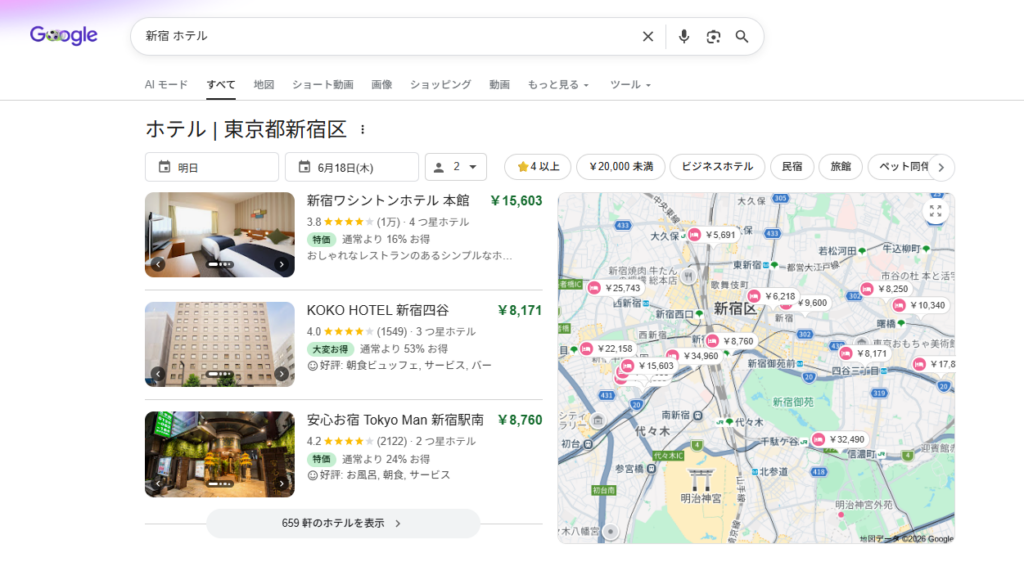Screen dimensions: 1024x571
Task: Show next photo of 新宿ワシントンホテル
Action: 281,264
